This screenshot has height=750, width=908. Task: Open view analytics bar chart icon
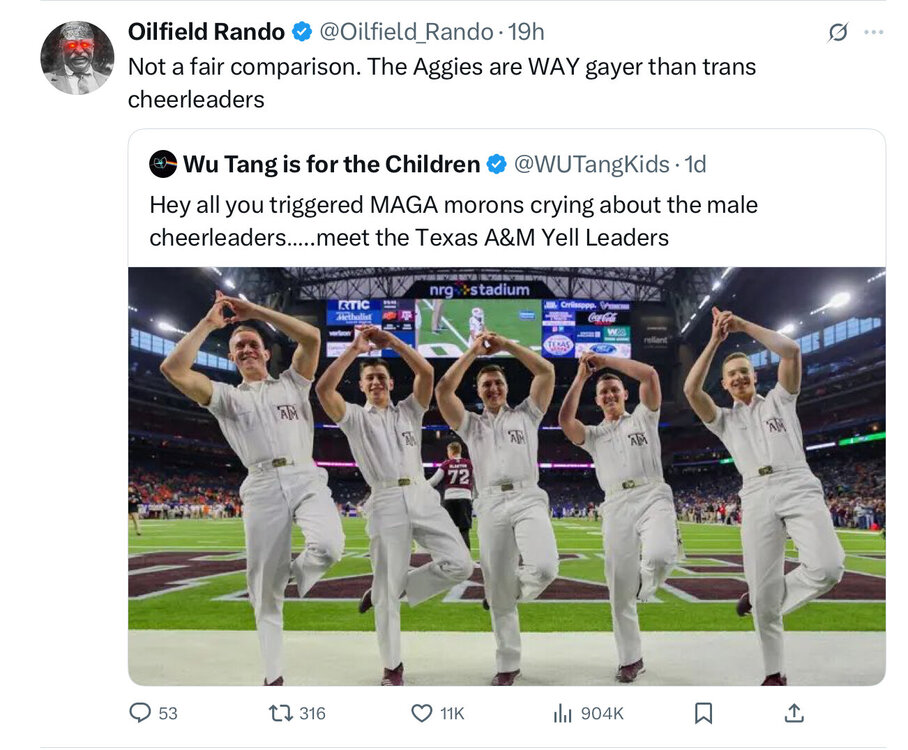(x=563, y=713)
